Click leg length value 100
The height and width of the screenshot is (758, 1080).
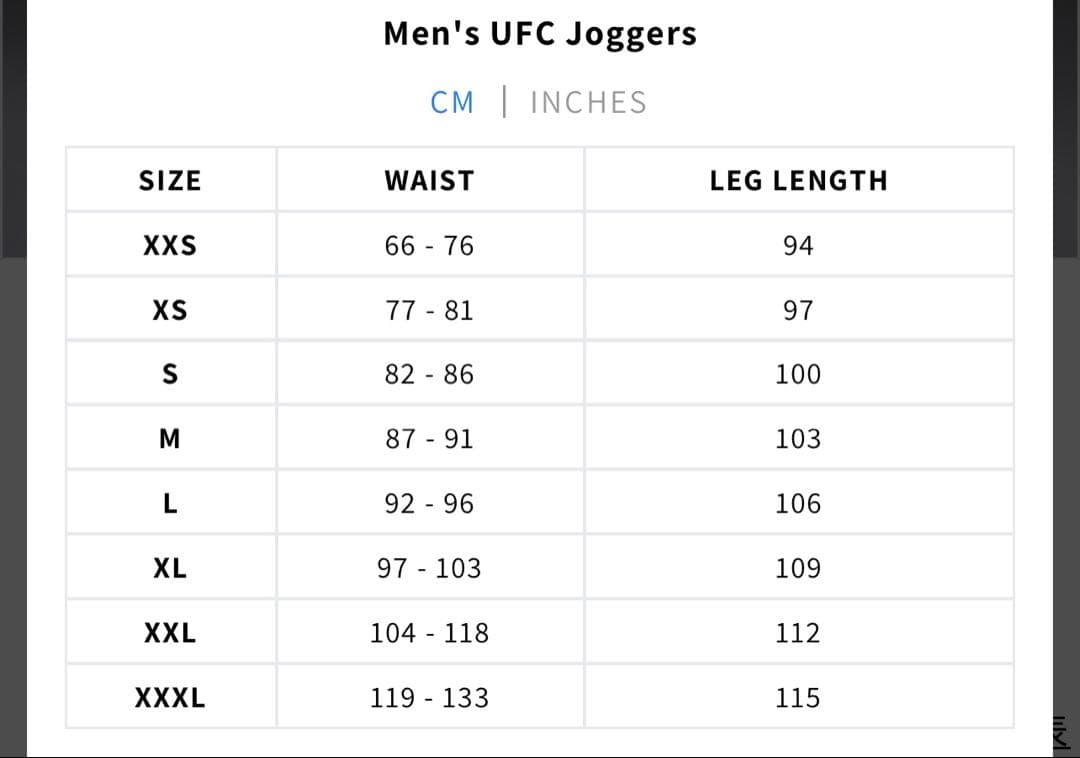click(798, 375)
